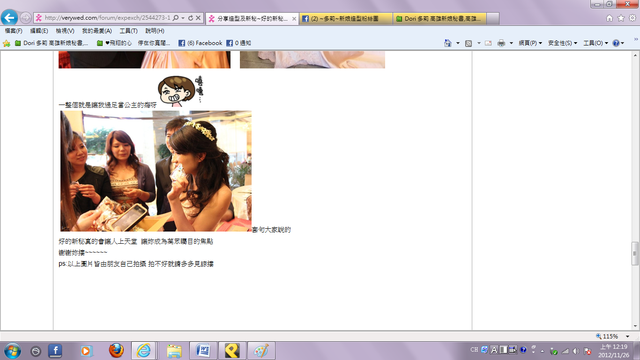Click the CH input language indicator

(474, 350)
